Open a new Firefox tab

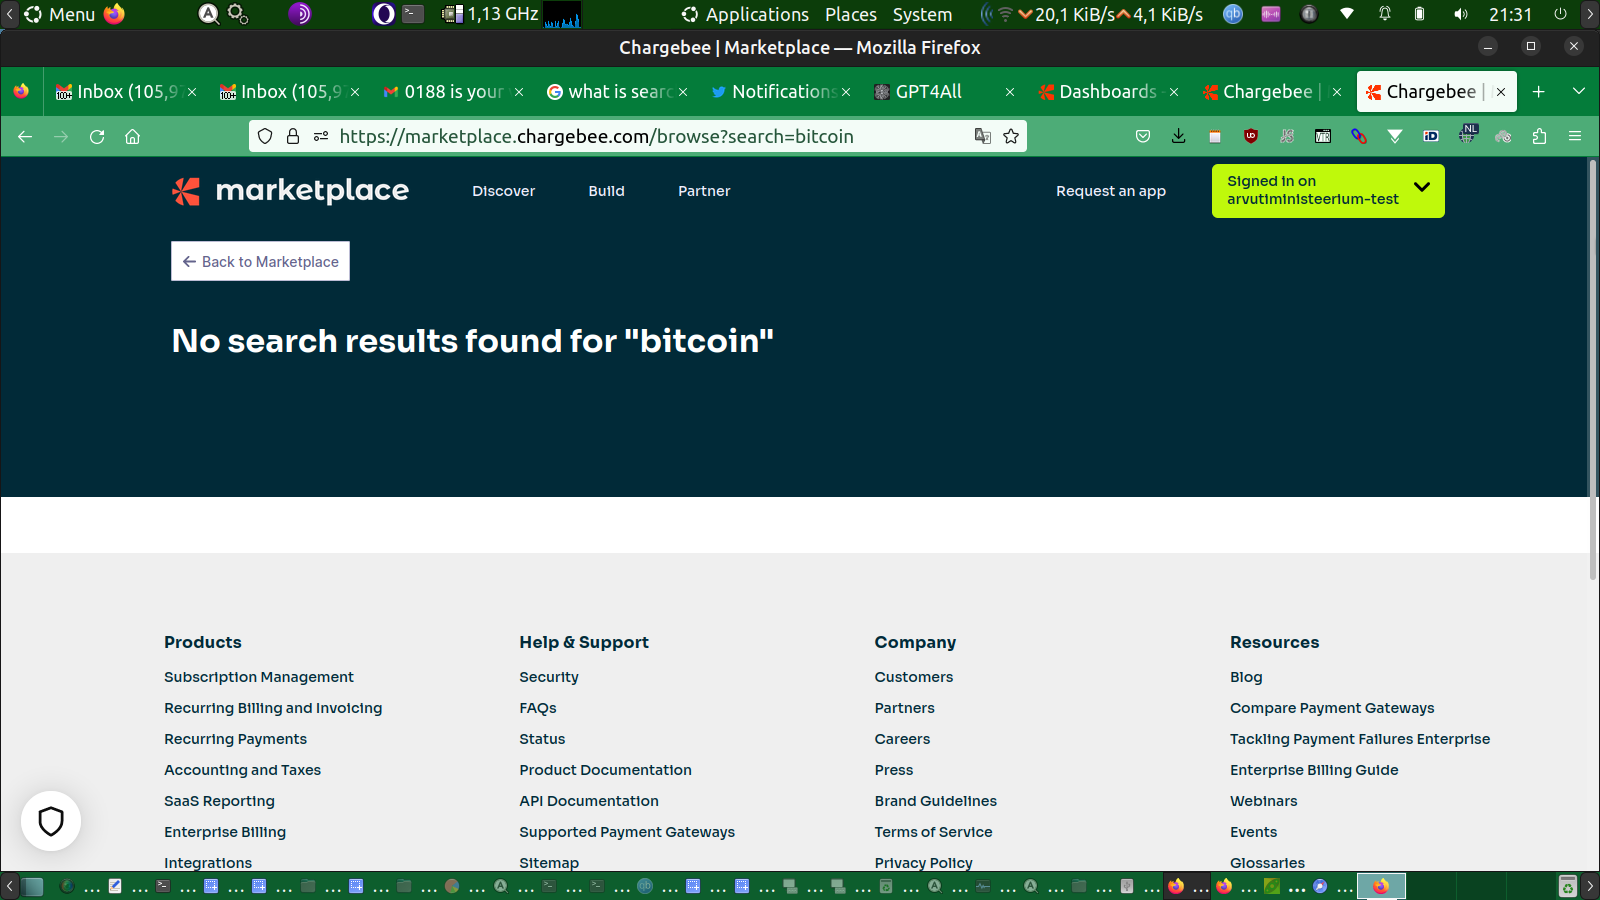tap(1539, 92)
